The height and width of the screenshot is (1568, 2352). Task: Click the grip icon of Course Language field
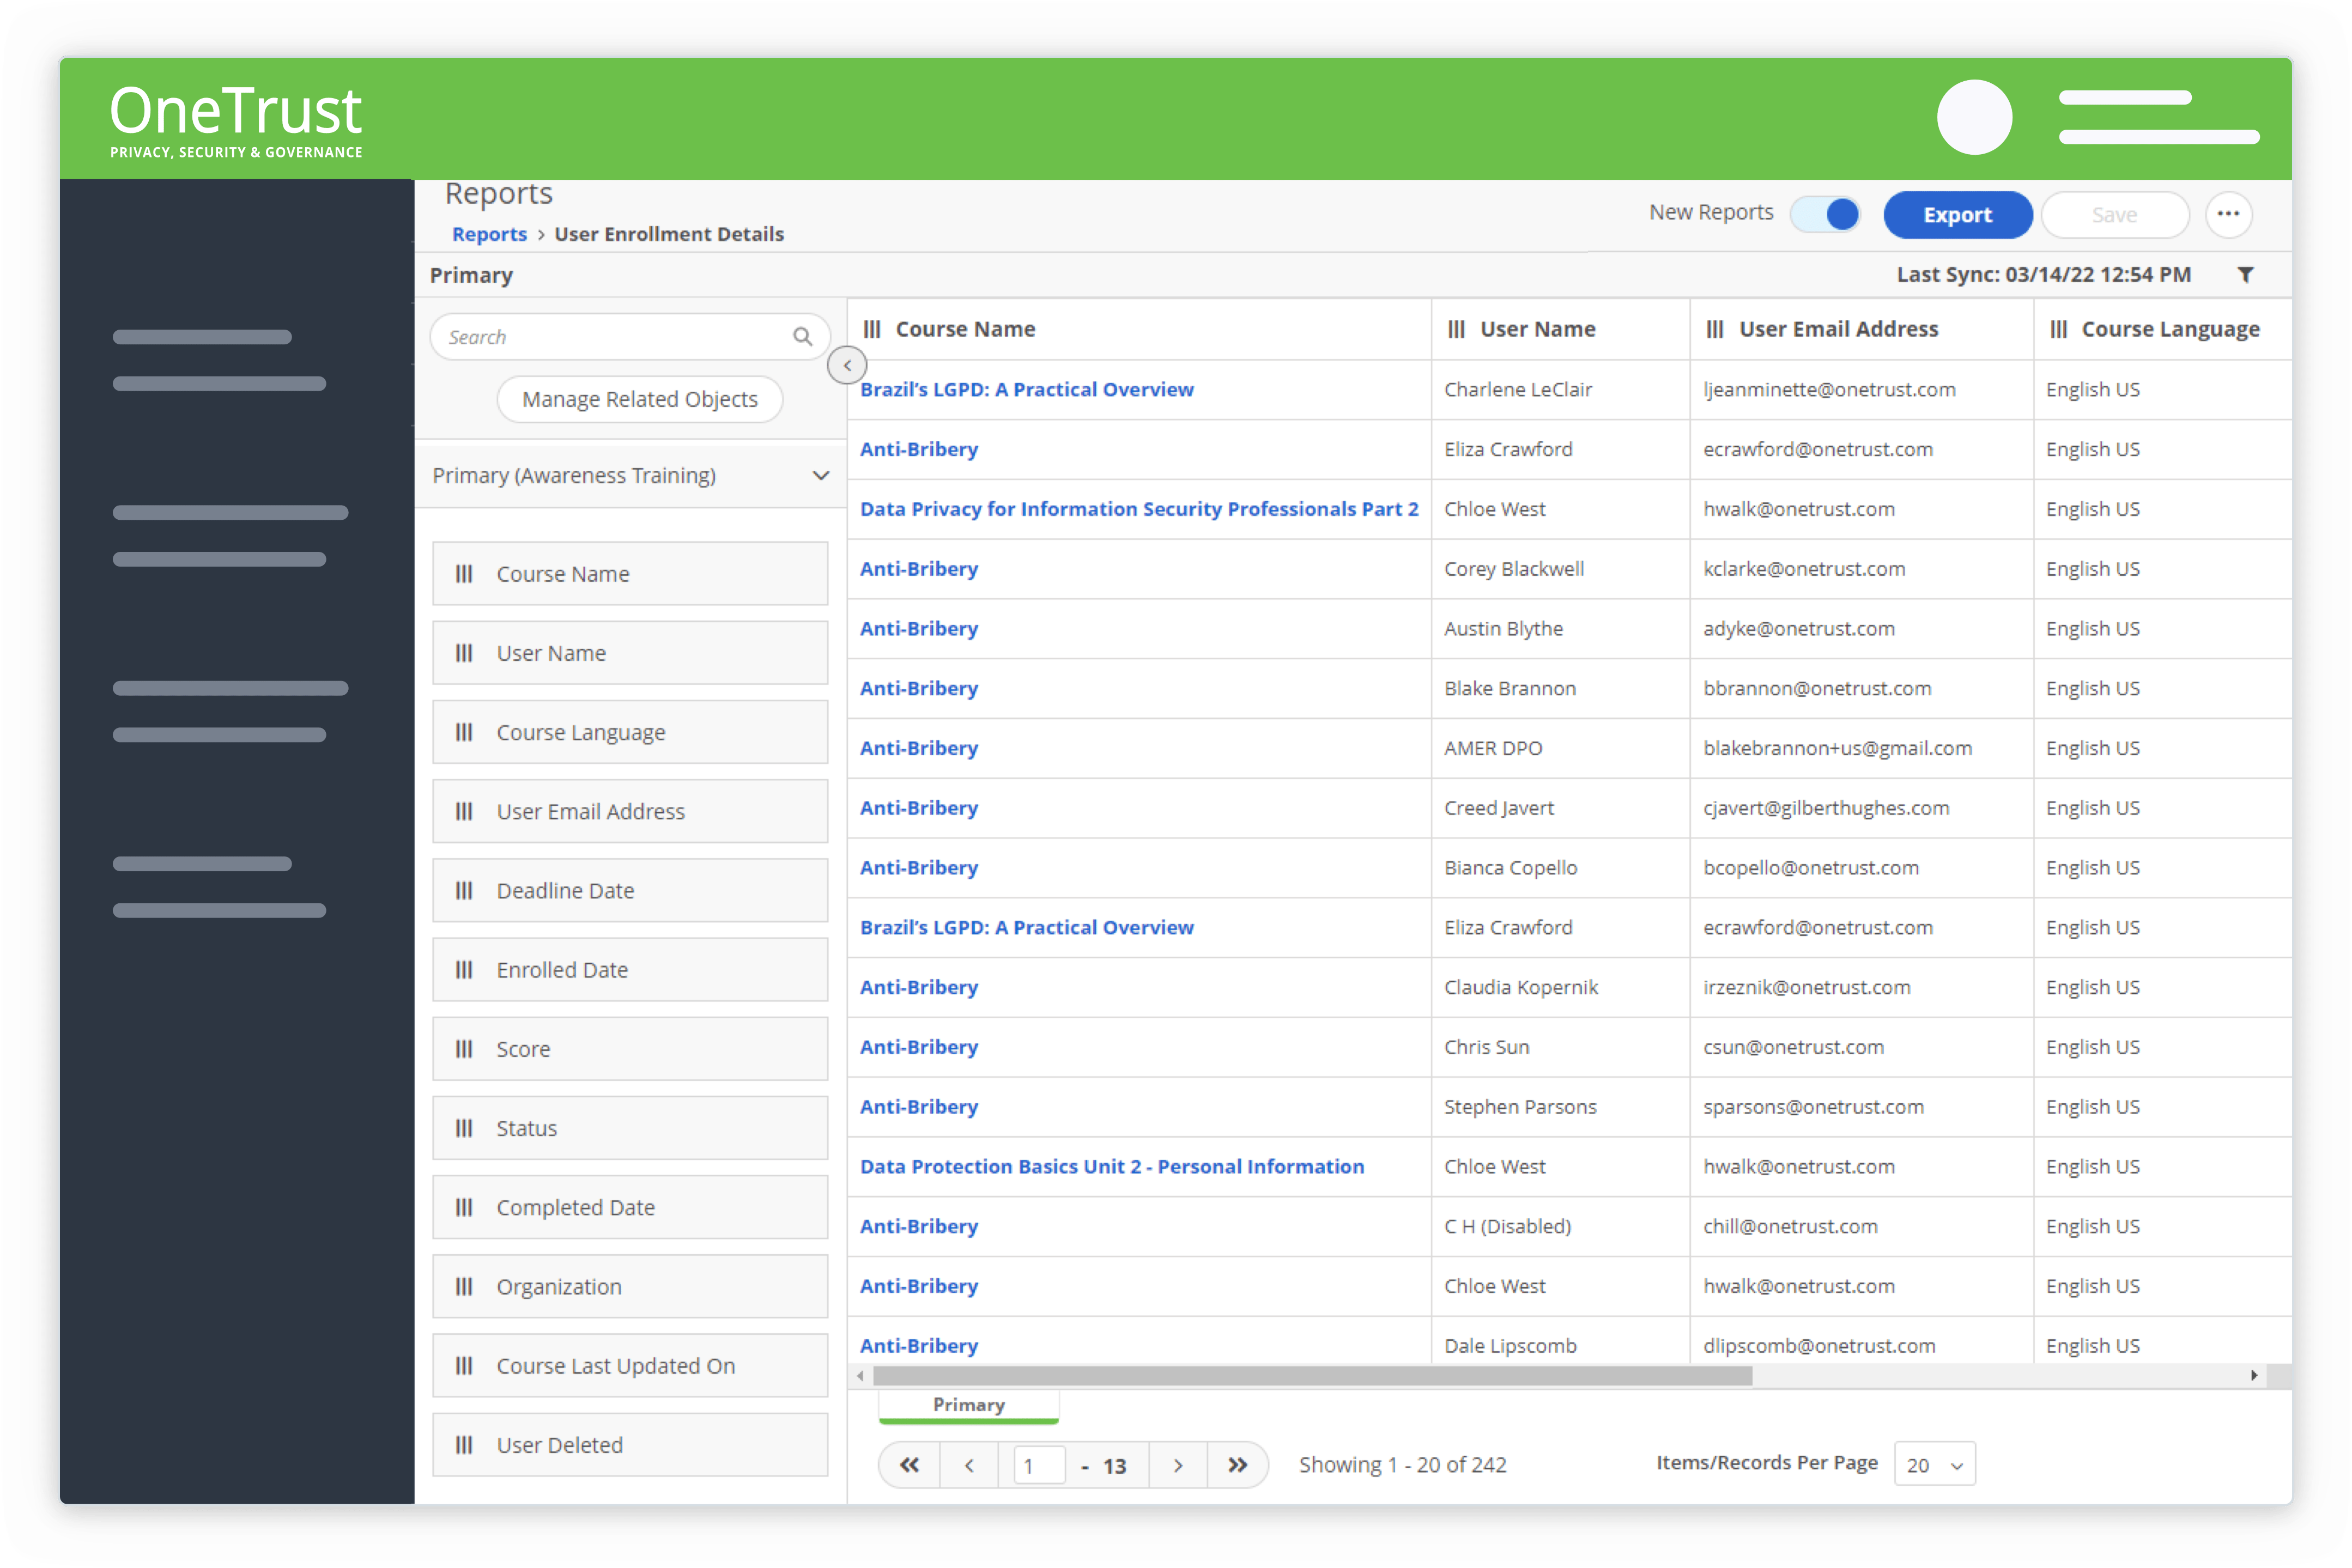464,732
